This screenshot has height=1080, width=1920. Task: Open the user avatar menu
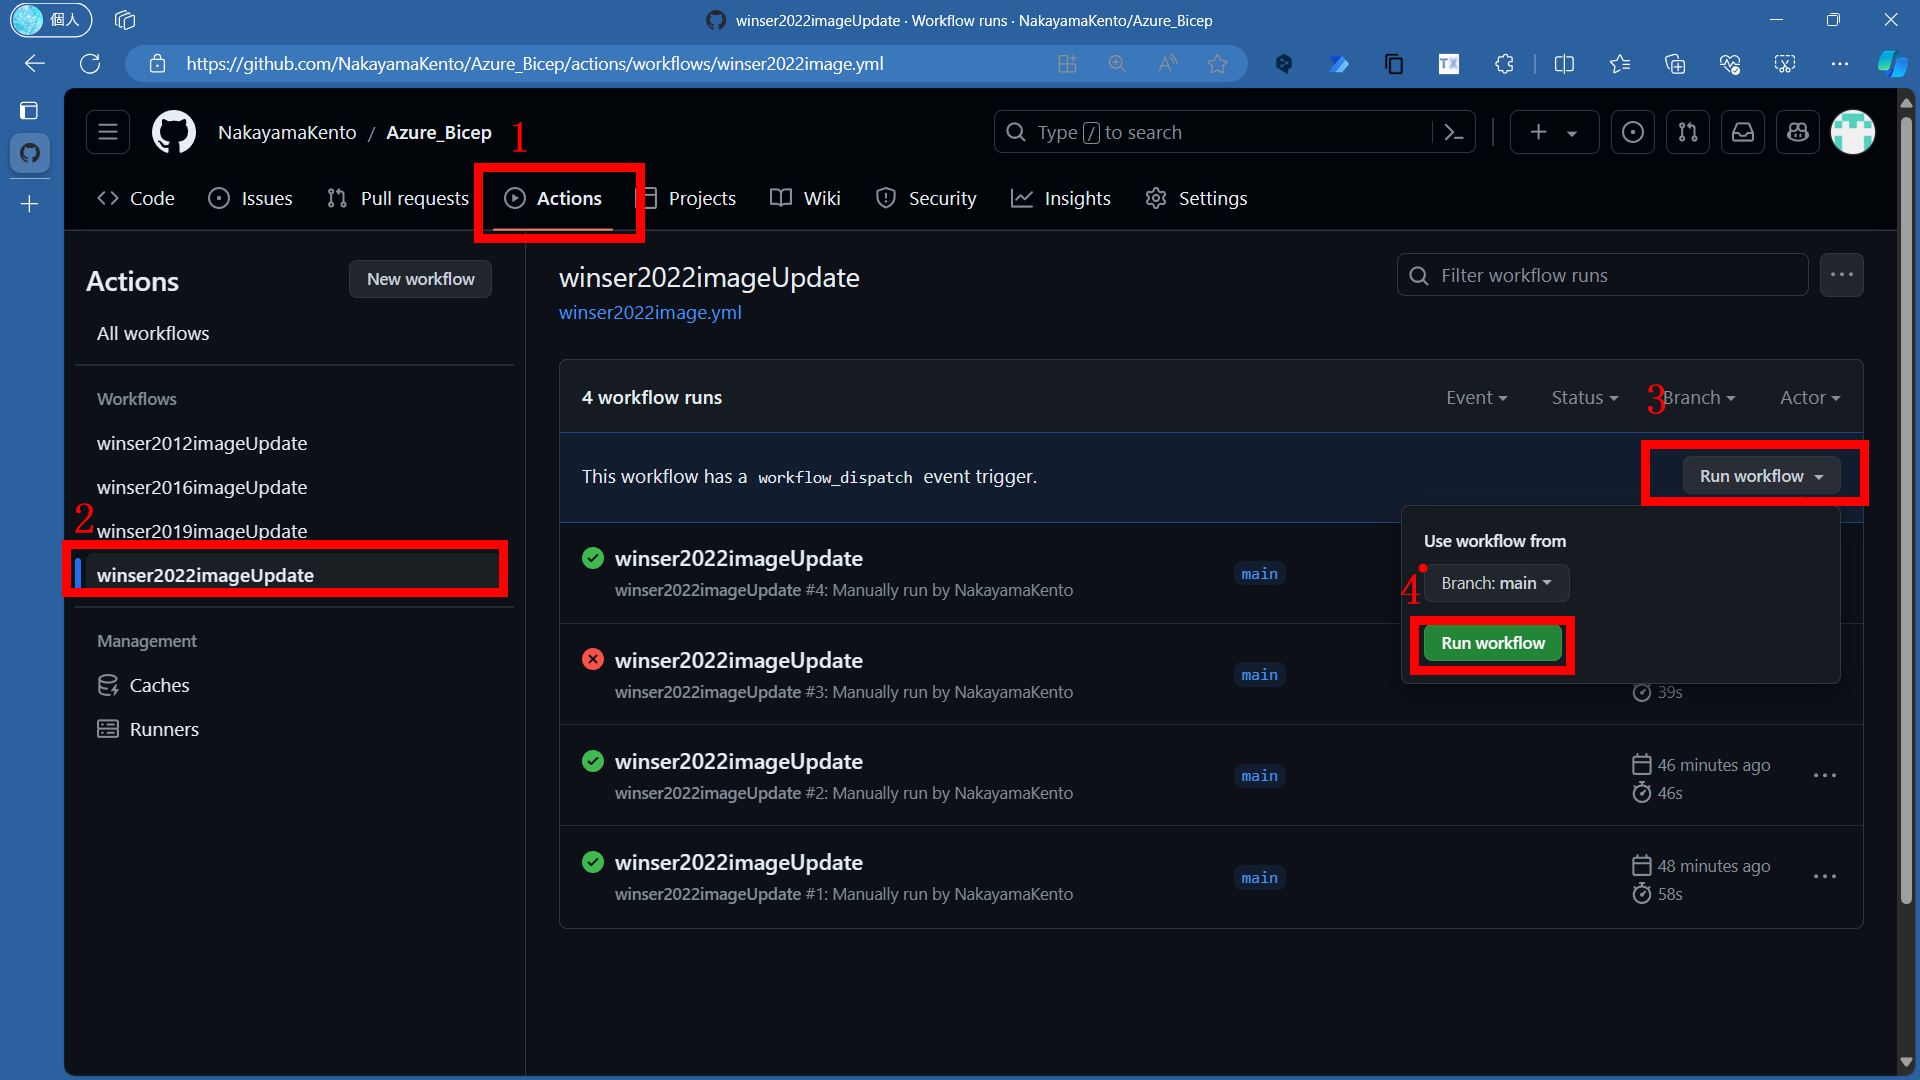tap(1853, 132)
